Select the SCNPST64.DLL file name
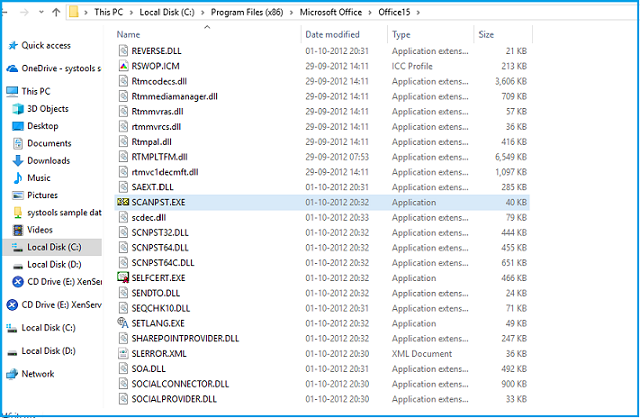The height and width of the screenshot is (418, 640). 160,248
